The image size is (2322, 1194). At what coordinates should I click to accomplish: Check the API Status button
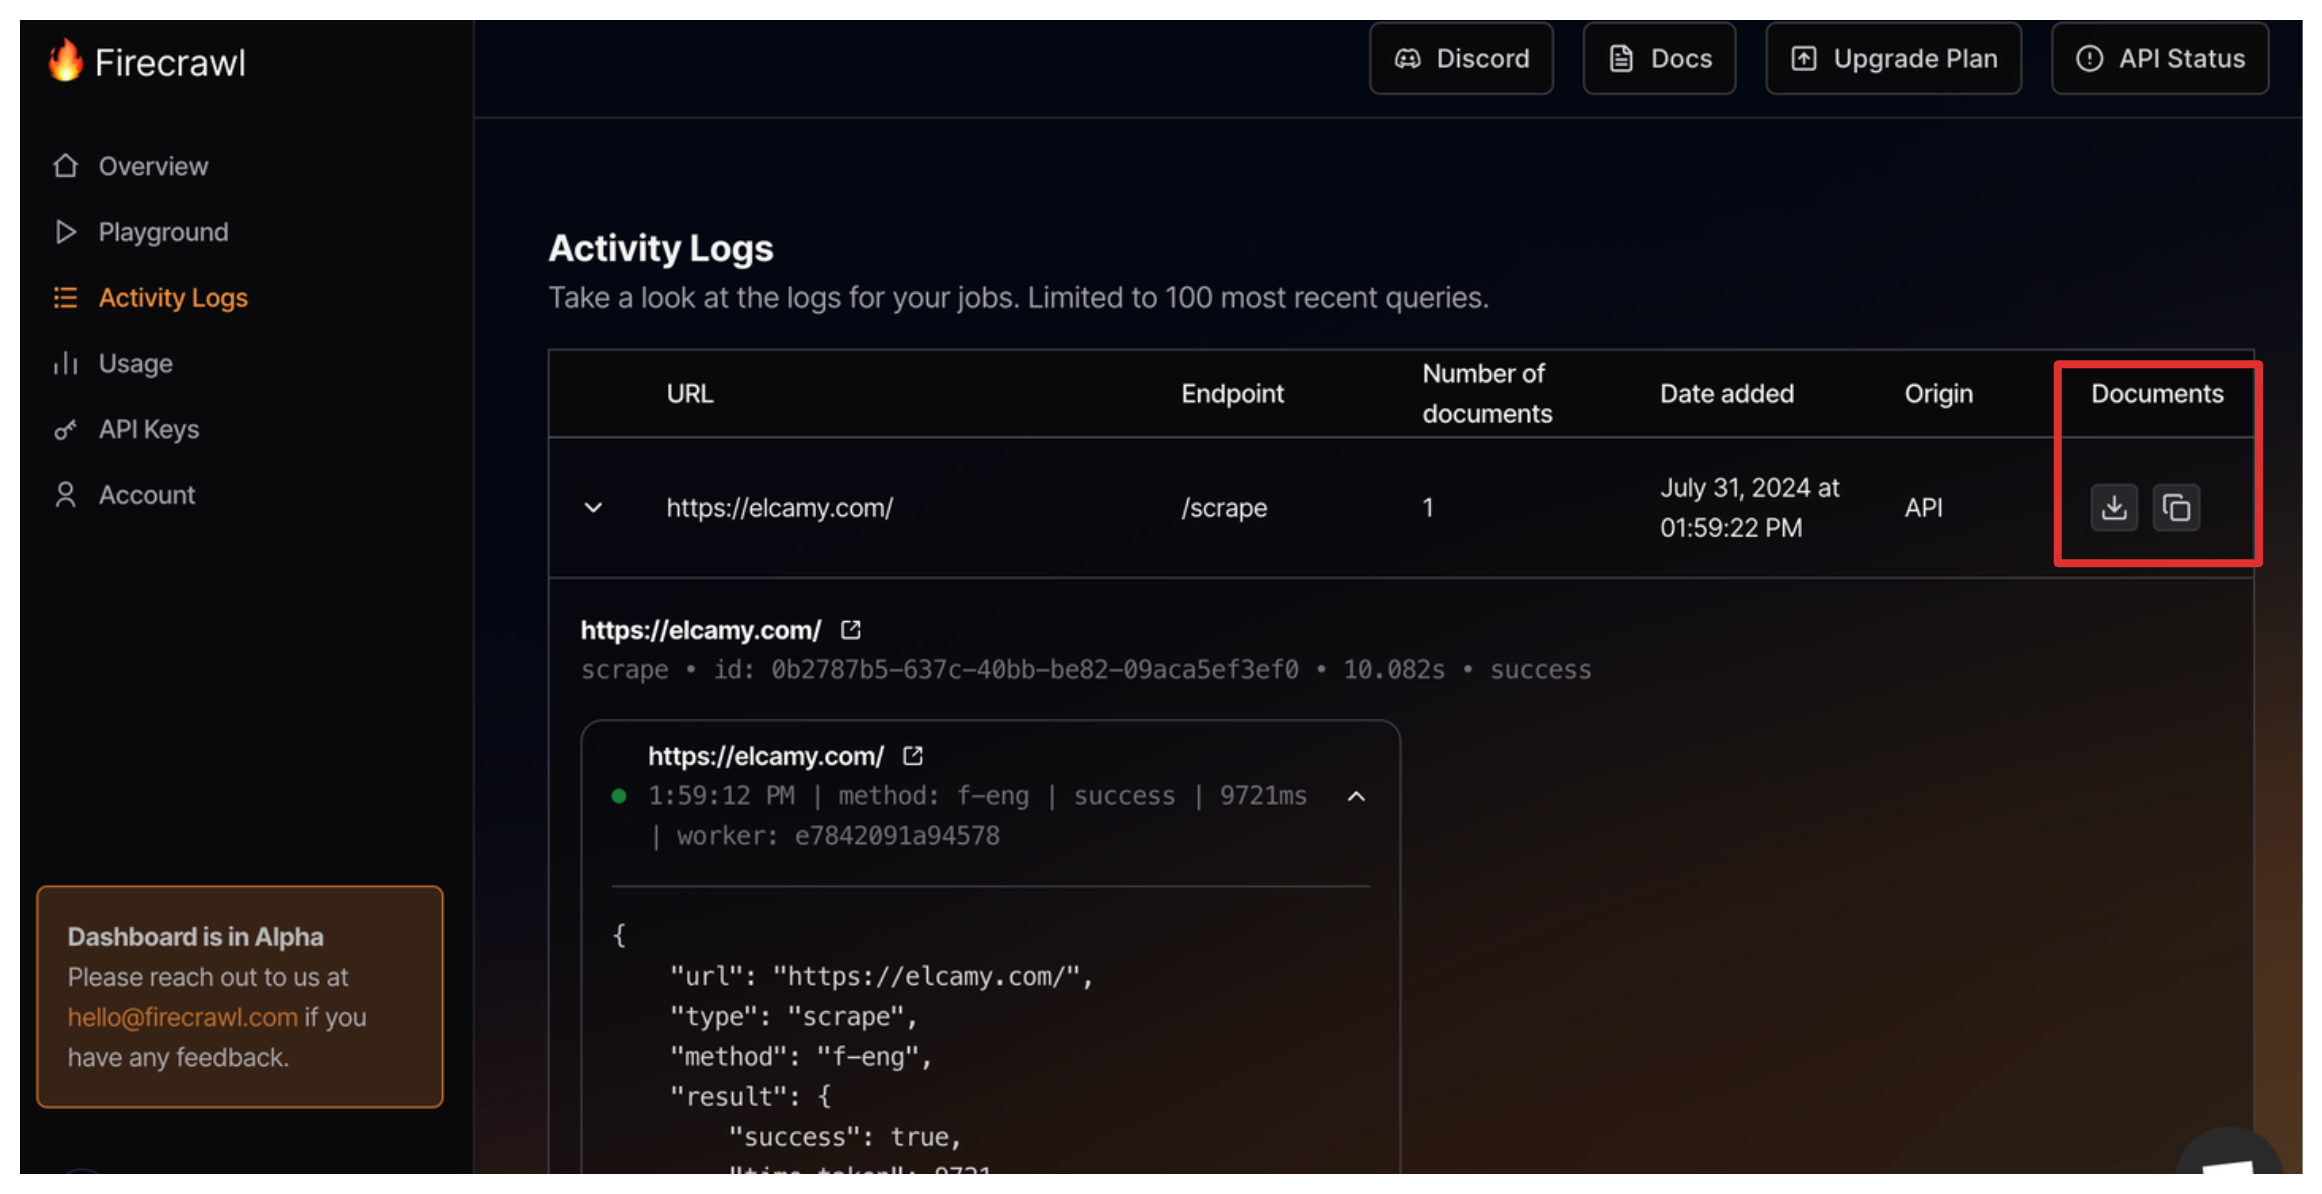tap(2160, 59)
